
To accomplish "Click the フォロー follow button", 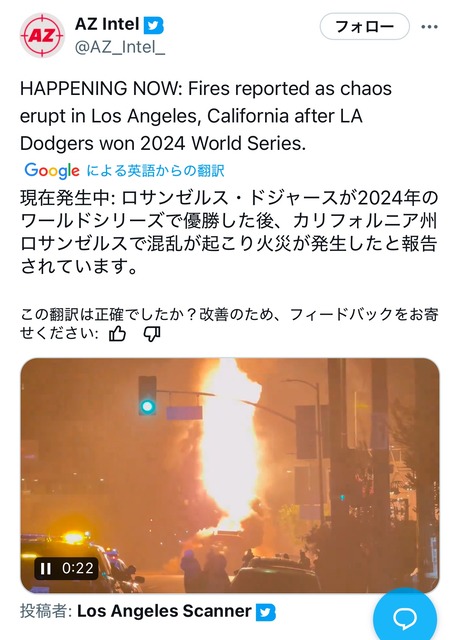I will tap(364, 27).
